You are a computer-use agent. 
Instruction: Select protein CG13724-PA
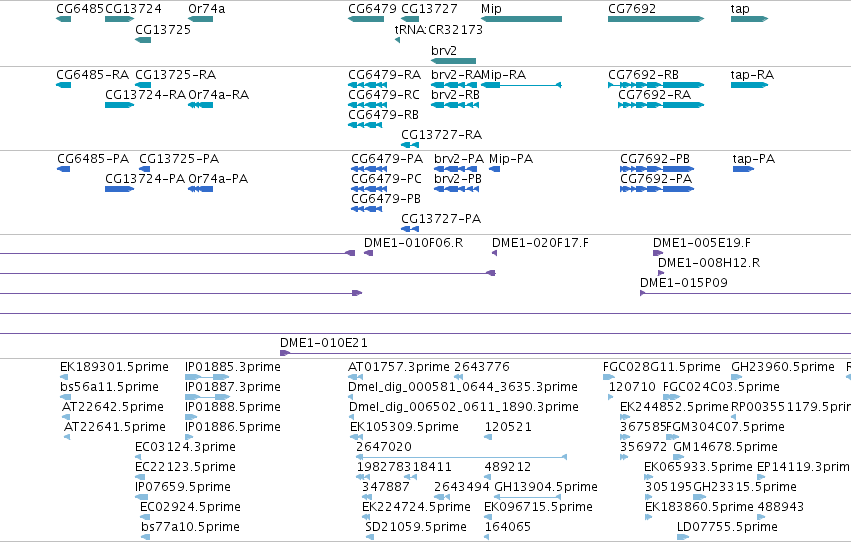[119, 189]
